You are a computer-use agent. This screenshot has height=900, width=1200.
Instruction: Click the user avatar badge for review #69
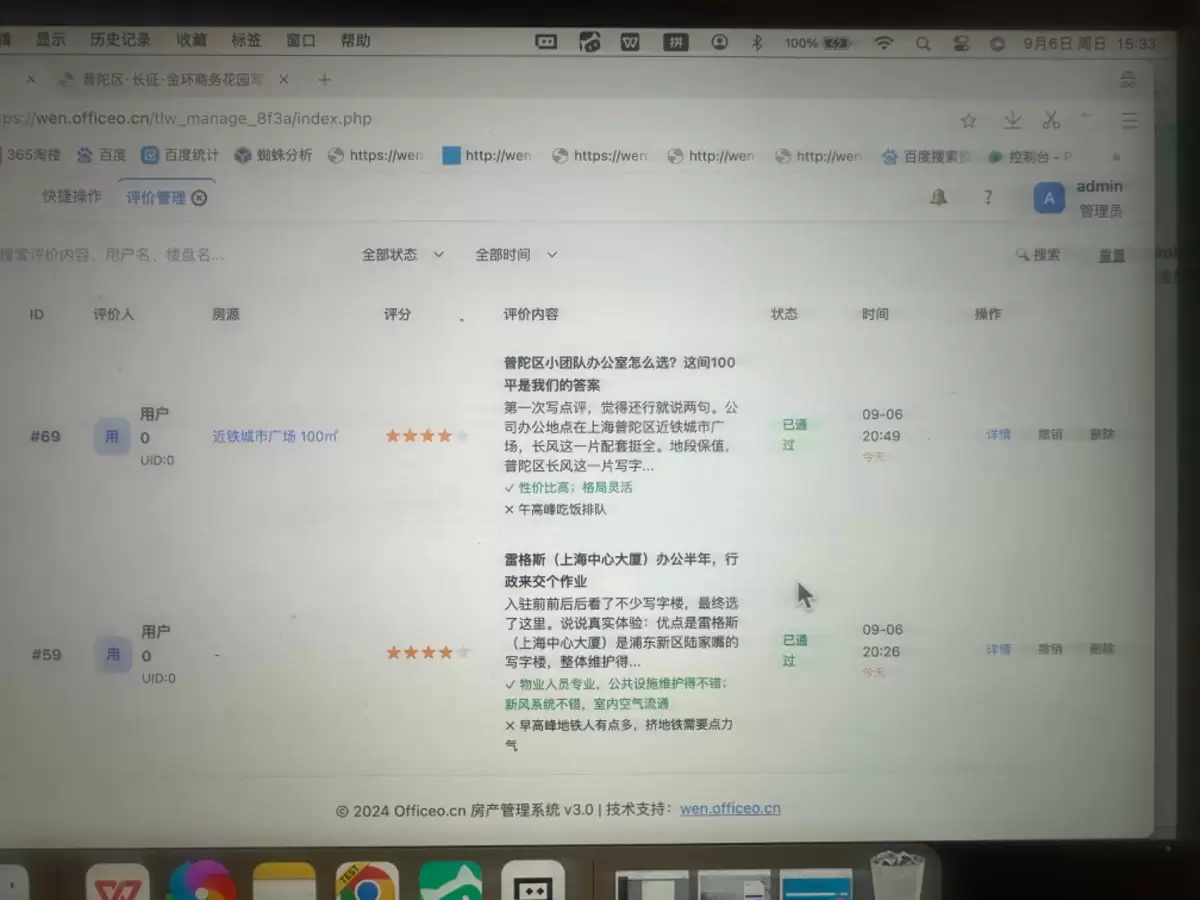pos(112,437)
